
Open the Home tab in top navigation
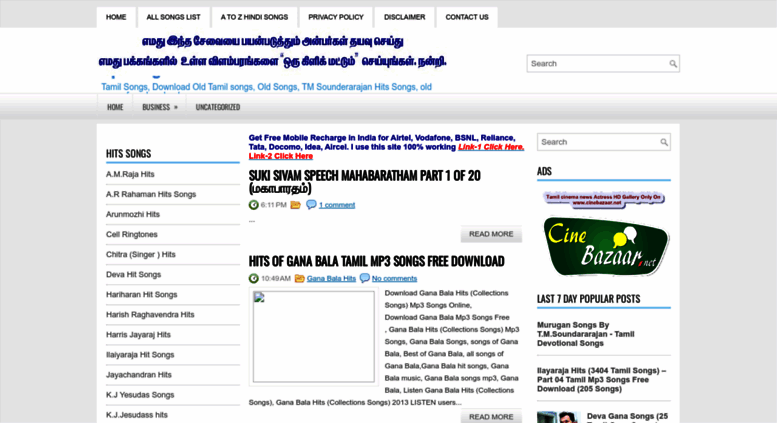point(116,17)
